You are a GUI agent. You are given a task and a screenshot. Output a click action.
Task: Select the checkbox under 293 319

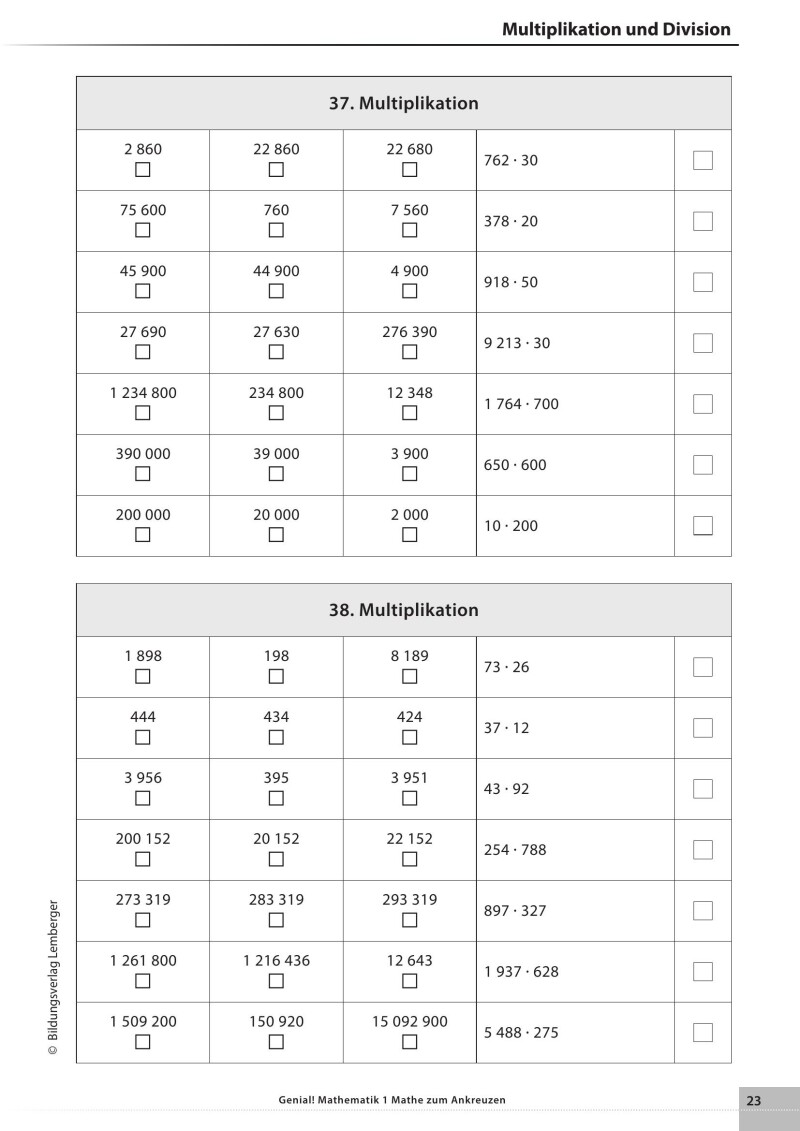point(409,921)
